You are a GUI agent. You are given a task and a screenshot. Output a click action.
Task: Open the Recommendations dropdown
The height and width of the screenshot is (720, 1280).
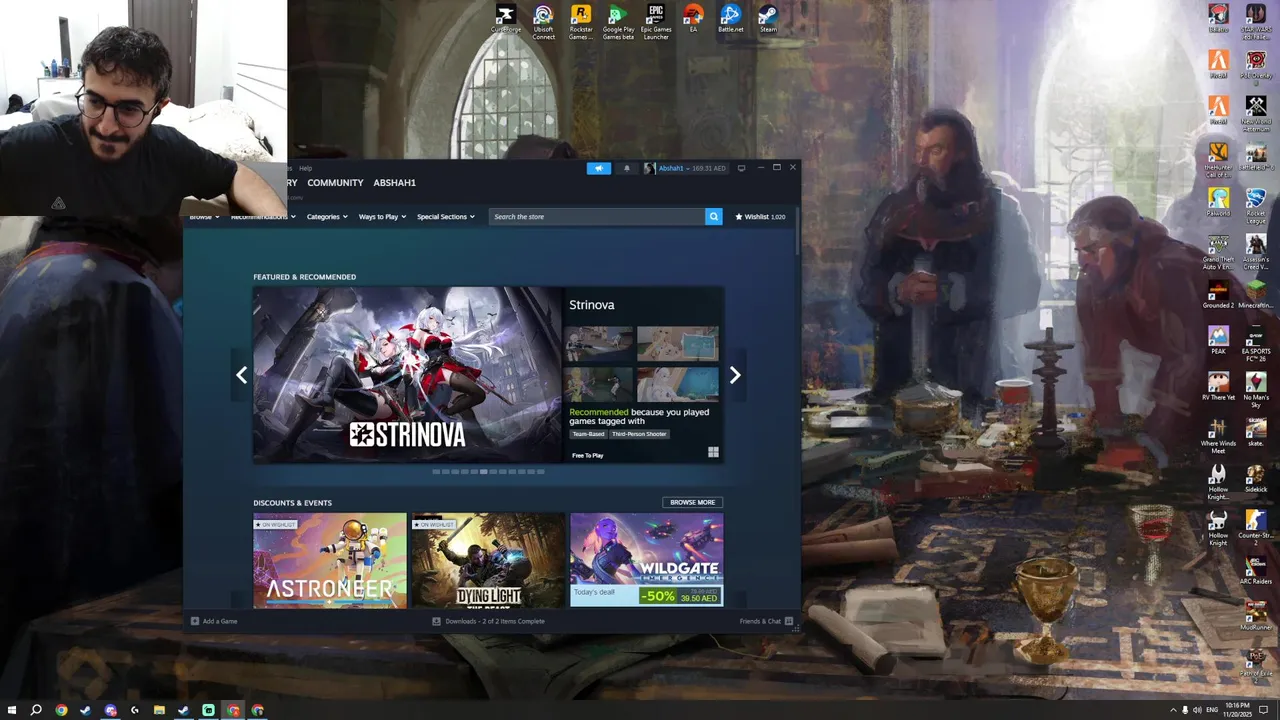(x=263, y=217)
